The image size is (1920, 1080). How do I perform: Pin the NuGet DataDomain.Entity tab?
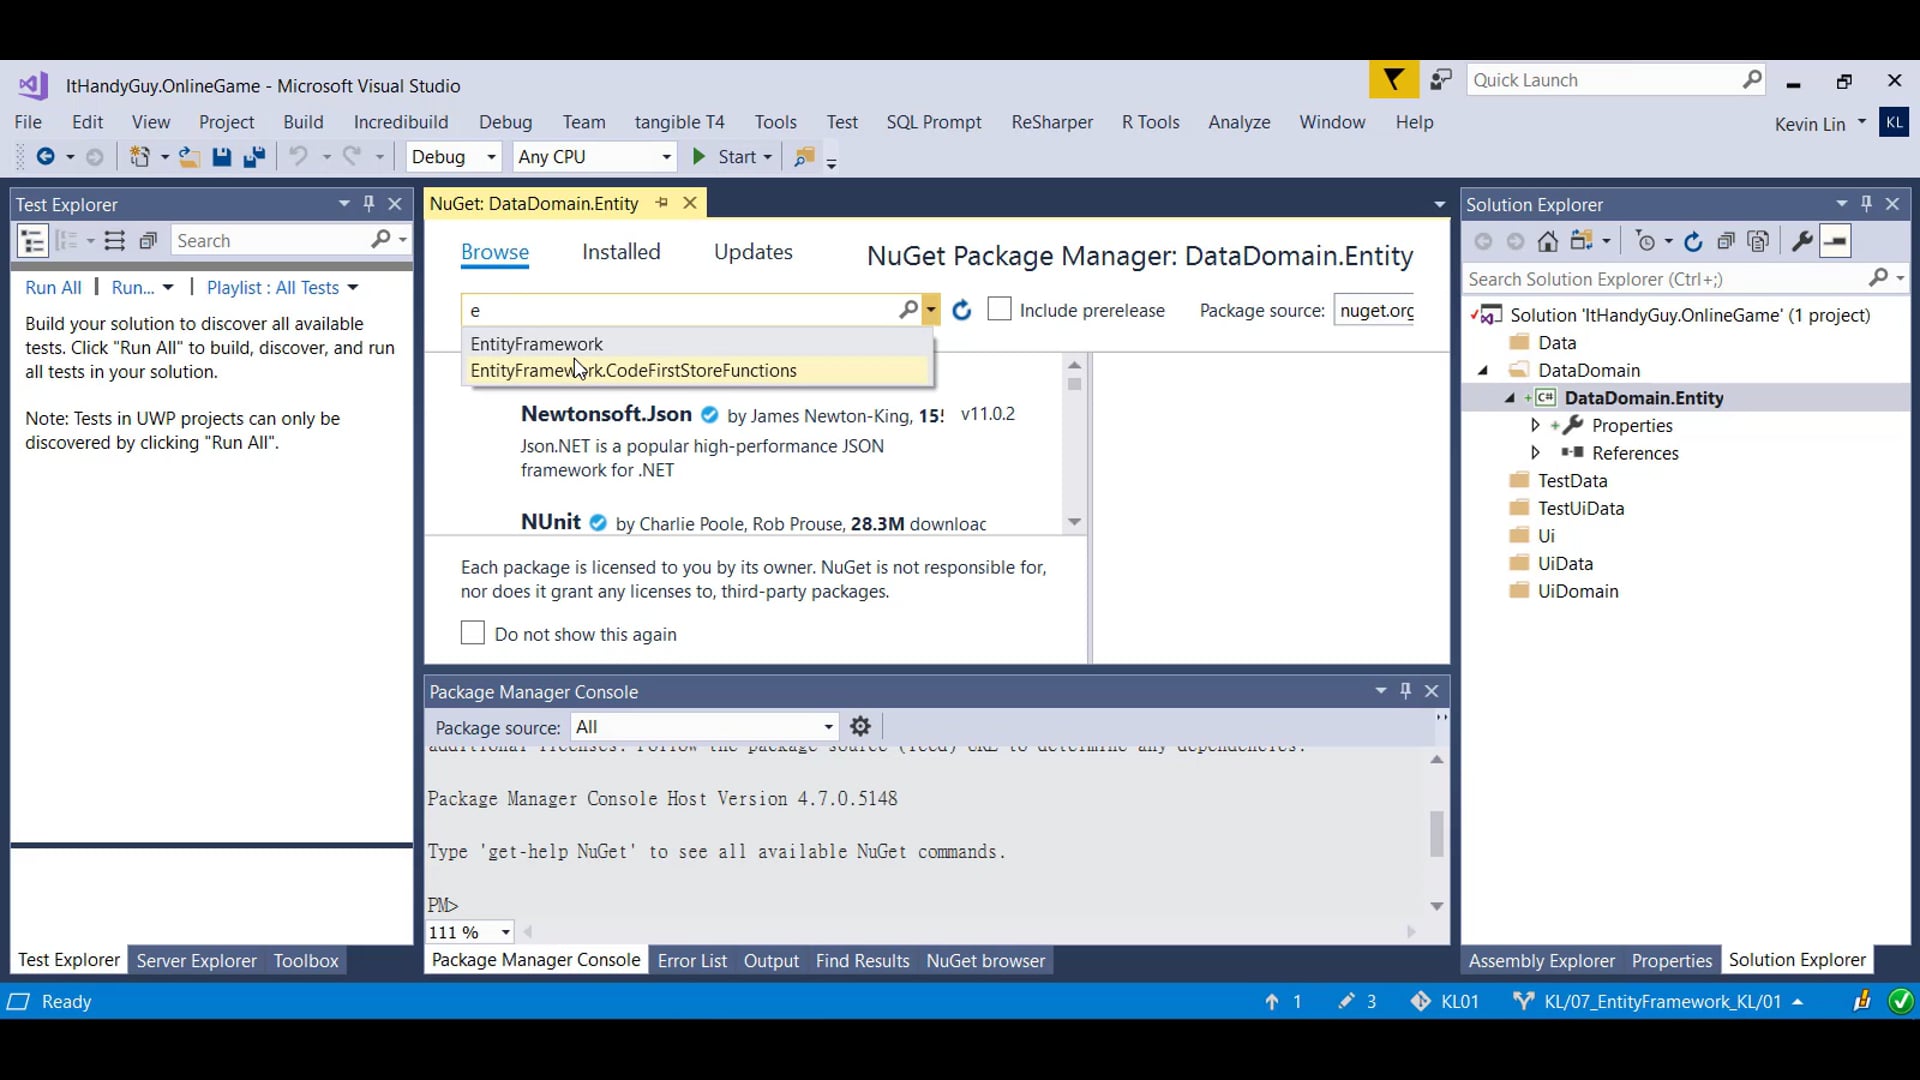tap(662, 203)
